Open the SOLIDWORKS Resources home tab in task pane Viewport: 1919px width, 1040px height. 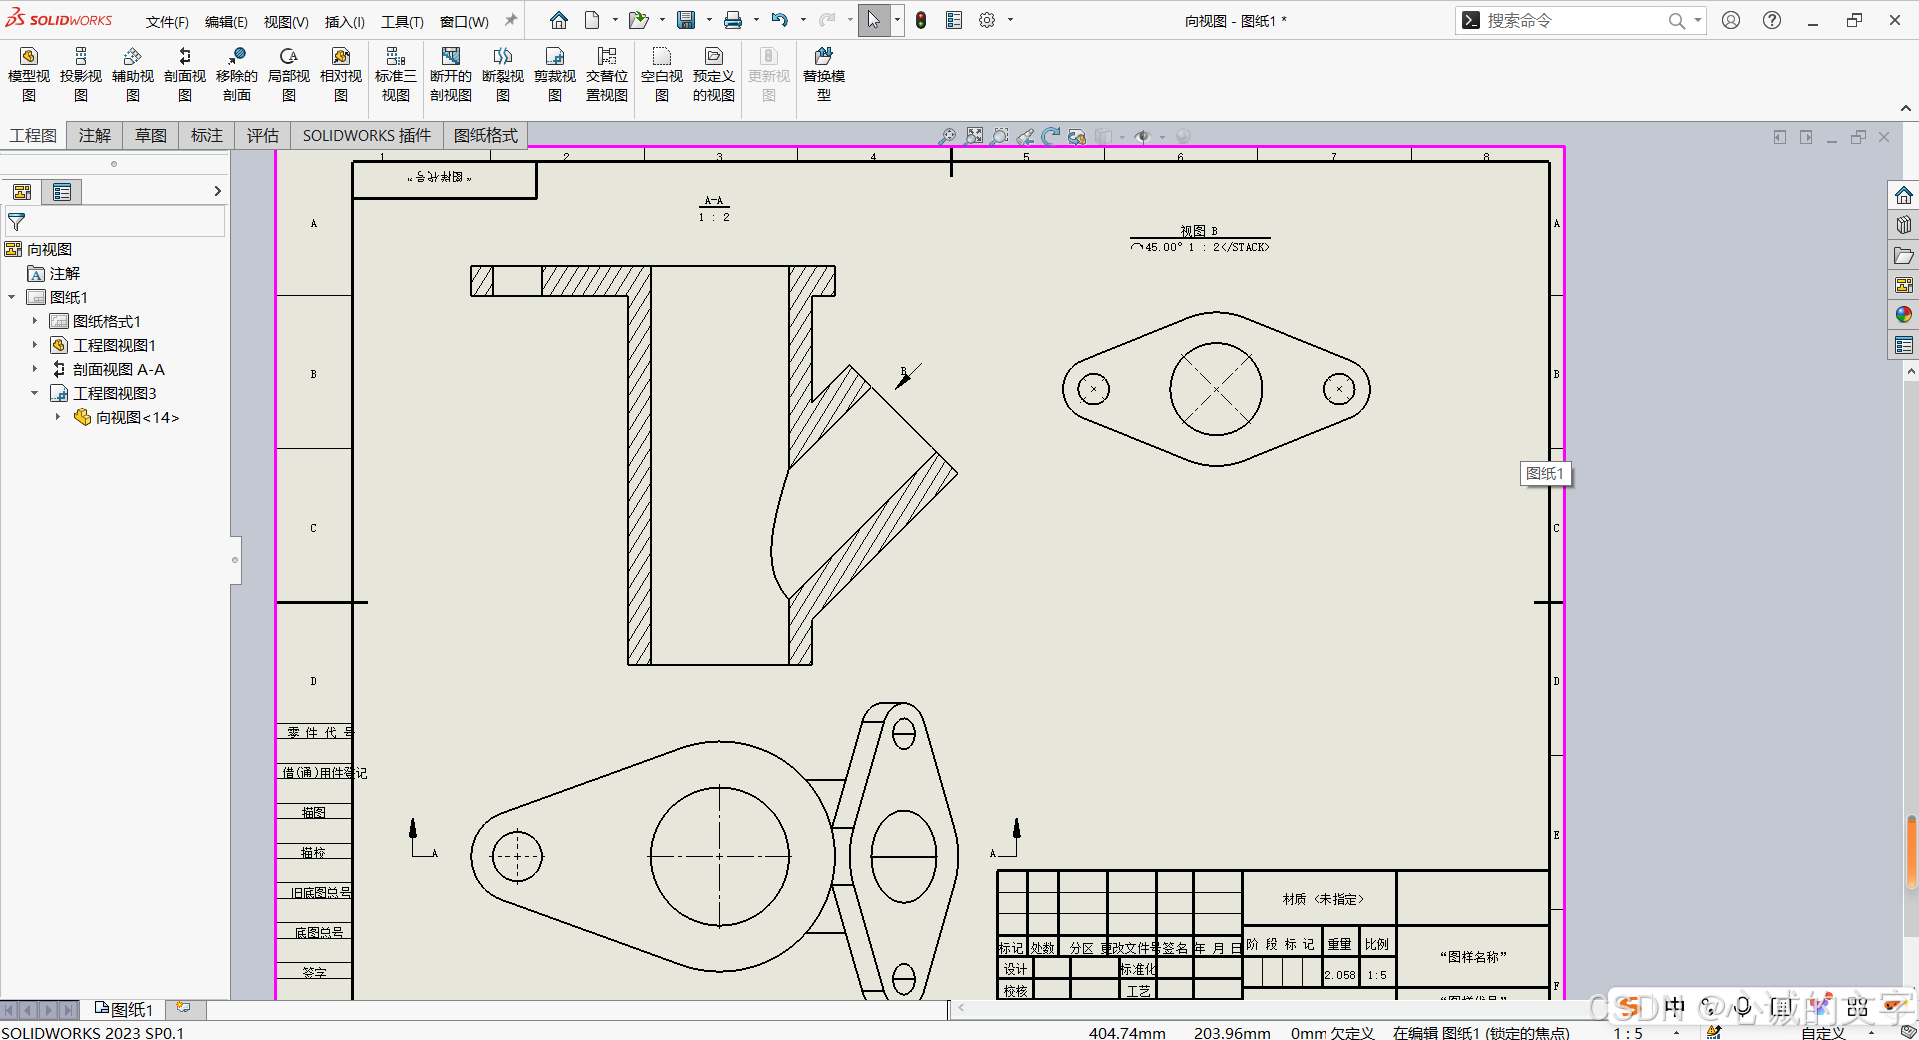pos(1903,195)
